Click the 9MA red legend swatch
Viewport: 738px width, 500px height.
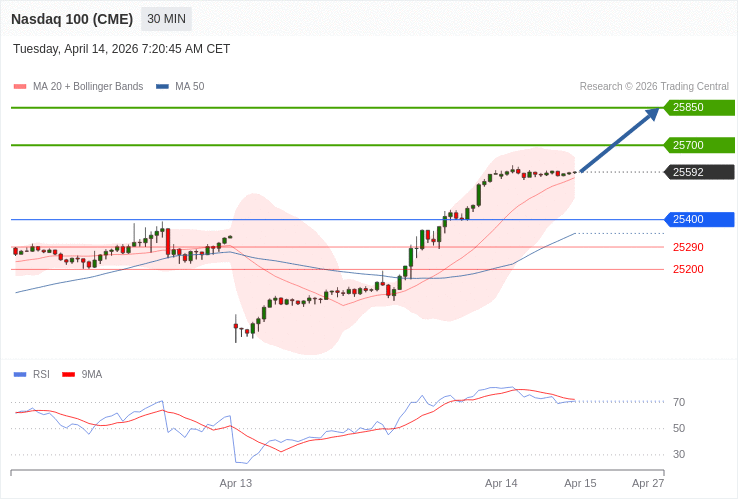click(69, 375)
